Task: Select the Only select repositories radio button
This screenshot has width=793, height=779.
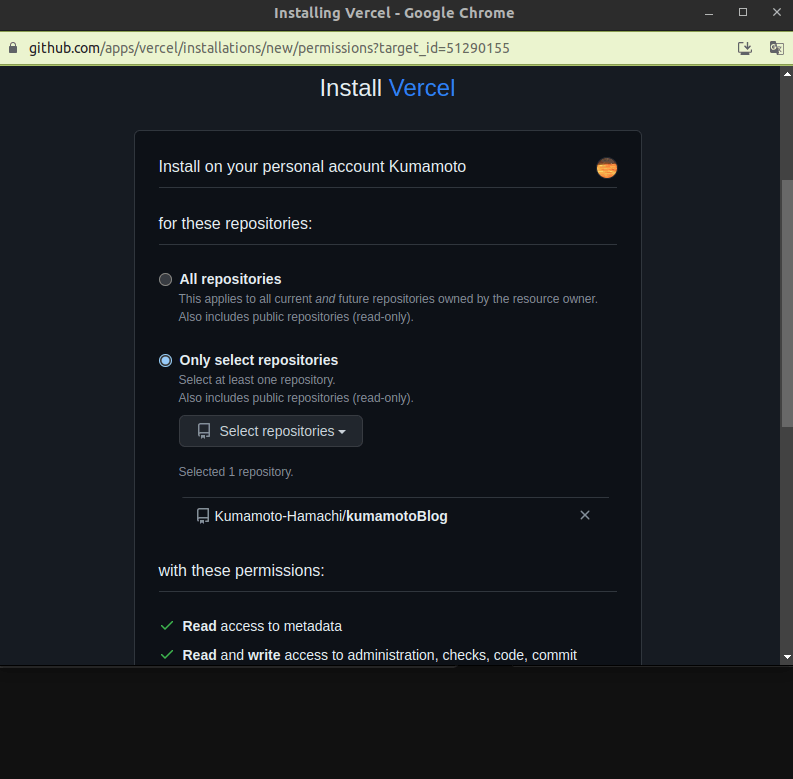Action: pyautogui.click(x=165, y=360)
